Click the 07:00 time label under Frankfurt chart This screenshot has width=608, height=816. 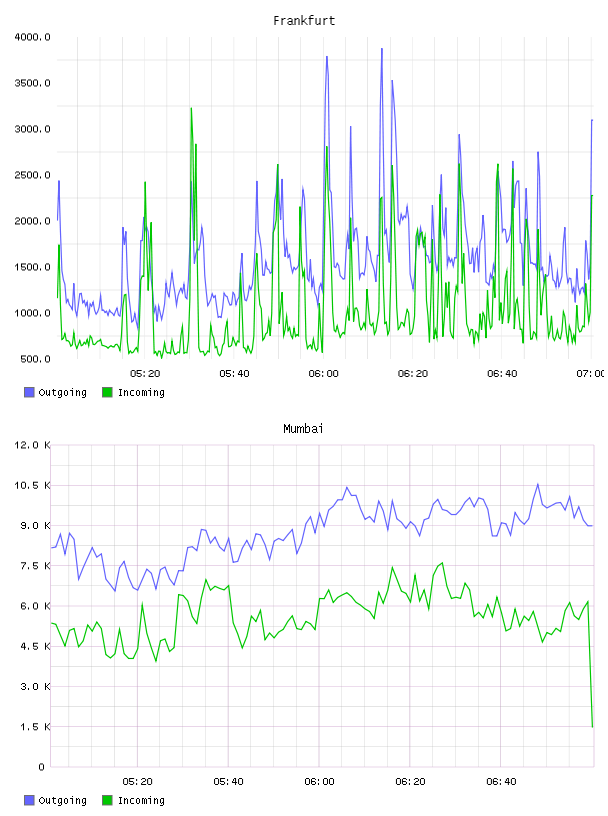[x=590, y=374]
